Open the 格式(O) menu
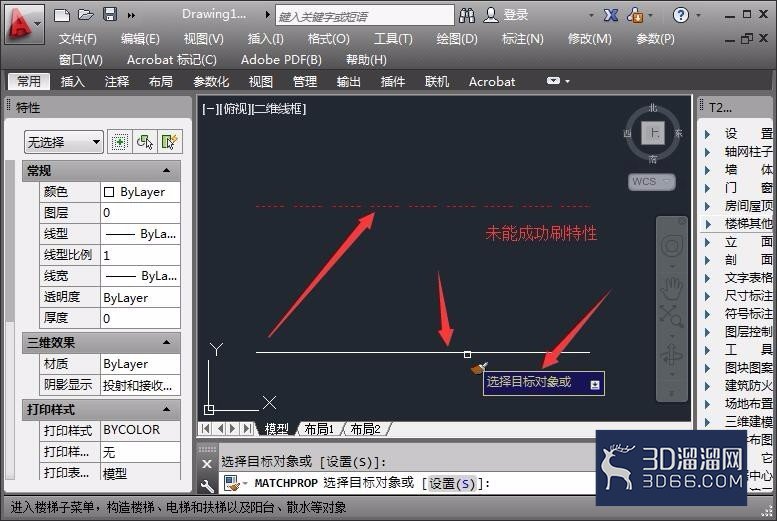This screenshot has height=521, width=777. tap(329, 39)
